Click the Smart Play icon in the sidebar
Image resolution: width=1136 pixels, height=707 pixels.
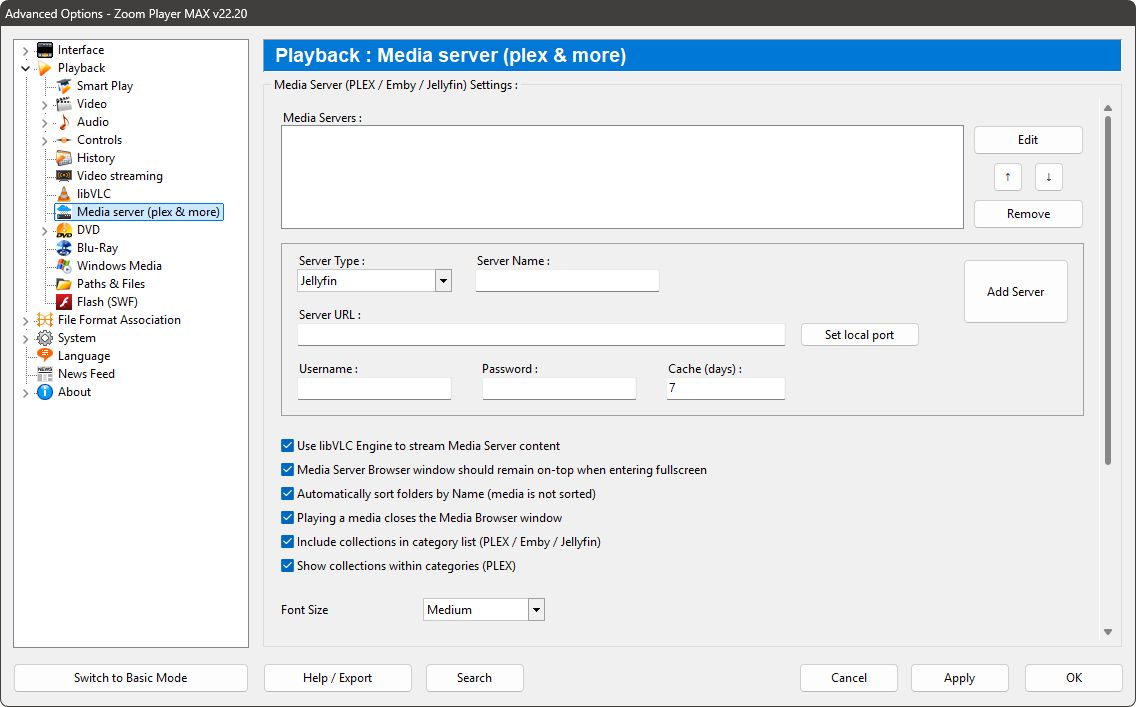point(66,85)
